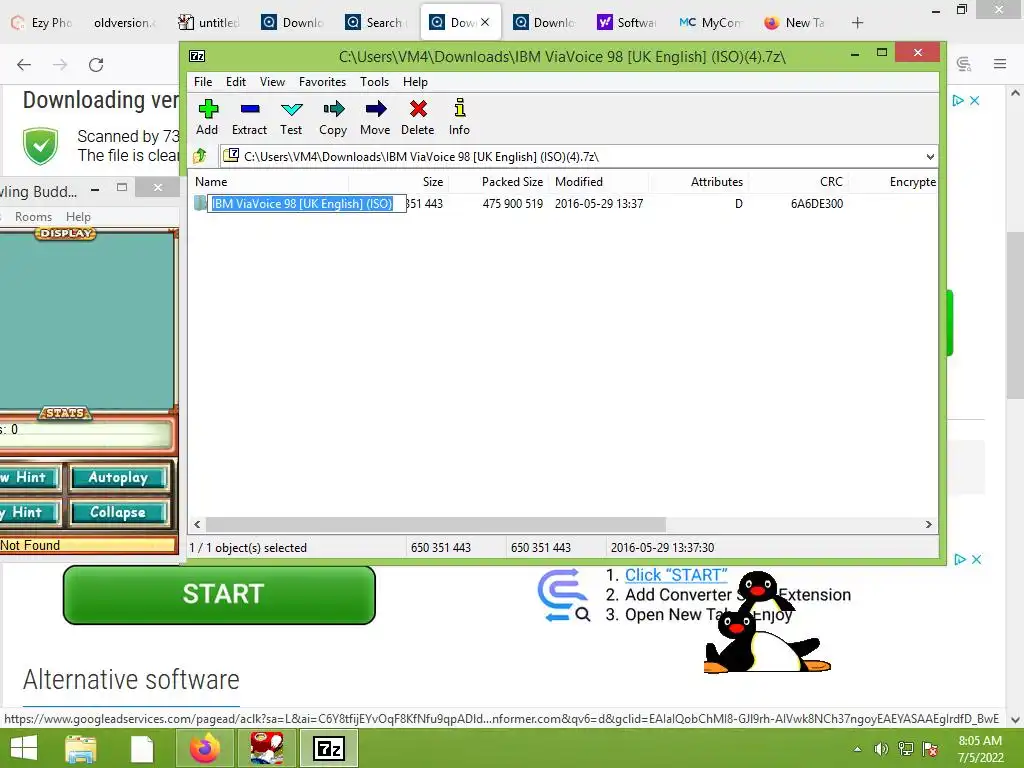Viewport: 1024px width, 768px height.
Task: Open the 7-Zip Help menu
Action: pos(415,82)
